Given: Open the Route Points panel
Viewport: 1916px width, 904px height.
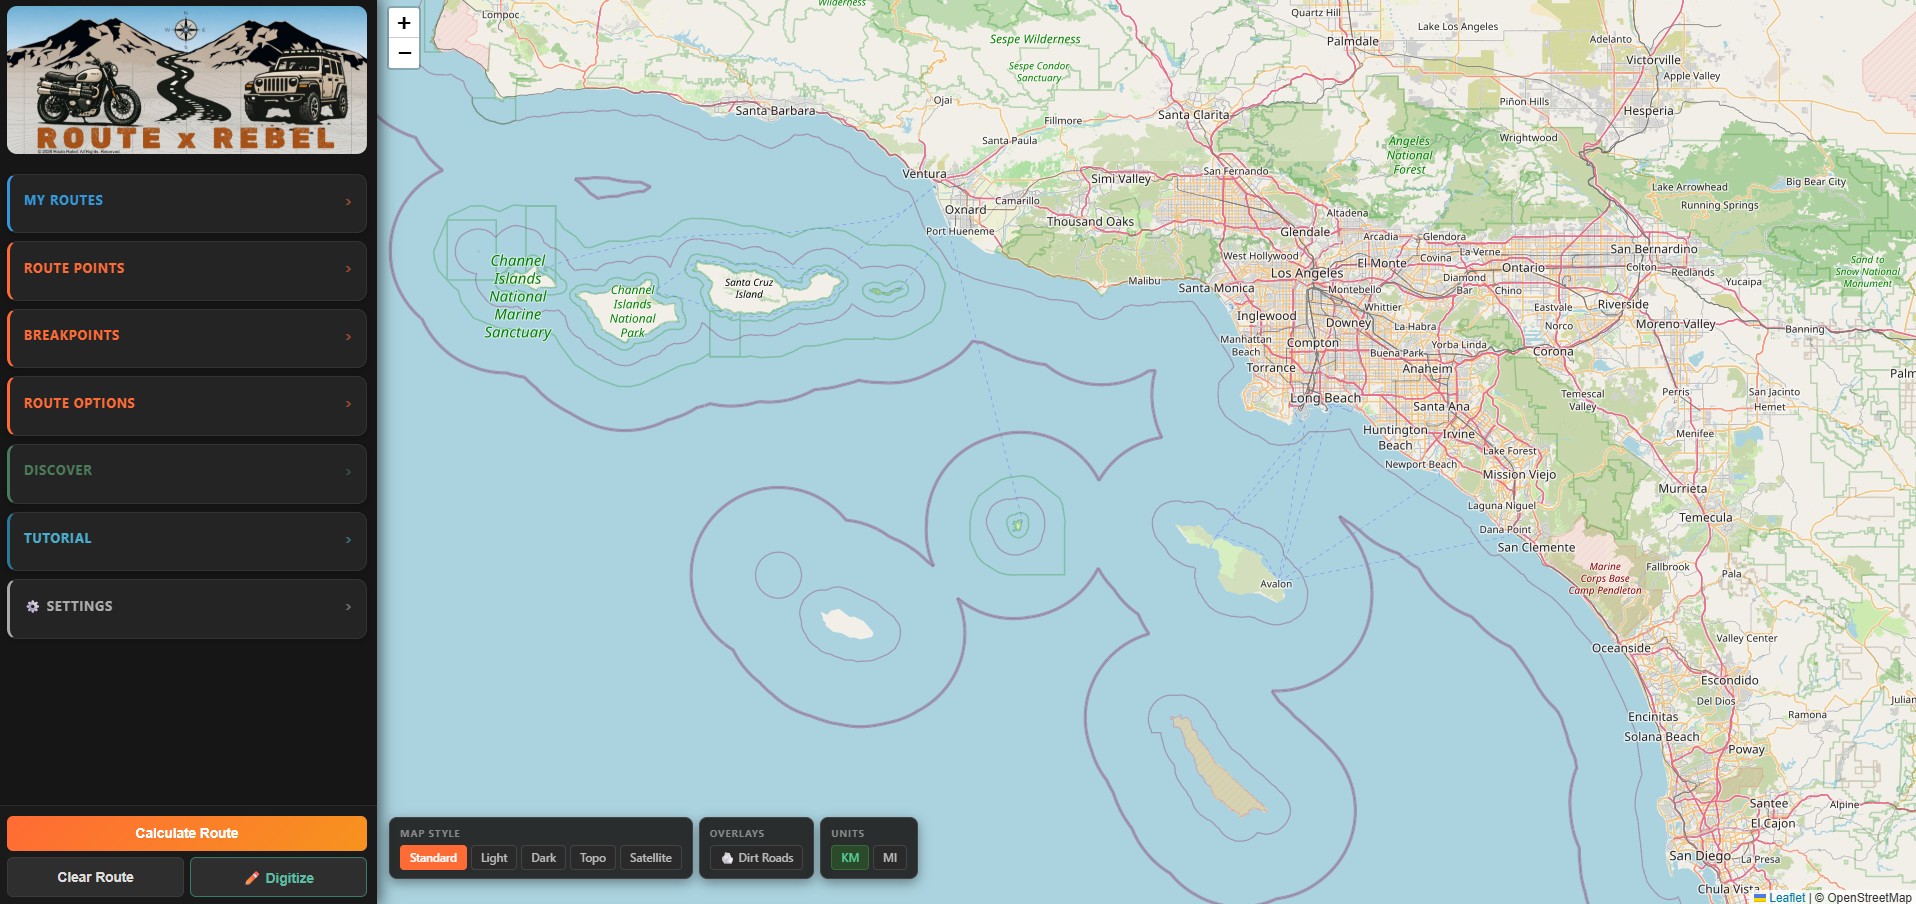Looking at the screenshot, I should pos(187,270).
